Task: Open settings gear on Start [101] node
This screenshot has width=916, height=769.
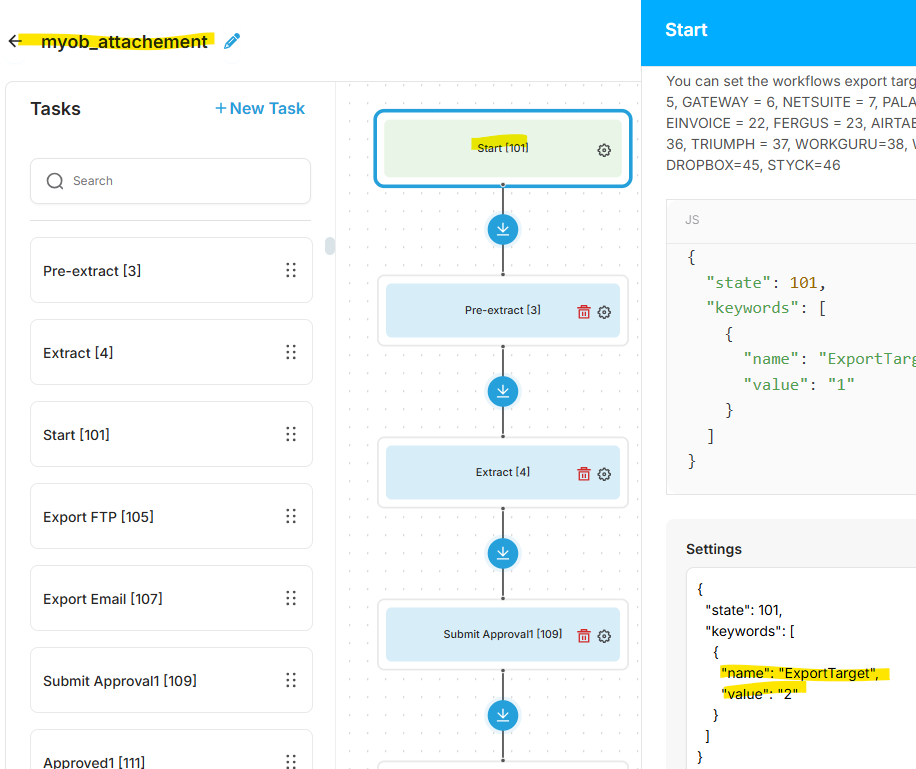Action: [604, 150]
